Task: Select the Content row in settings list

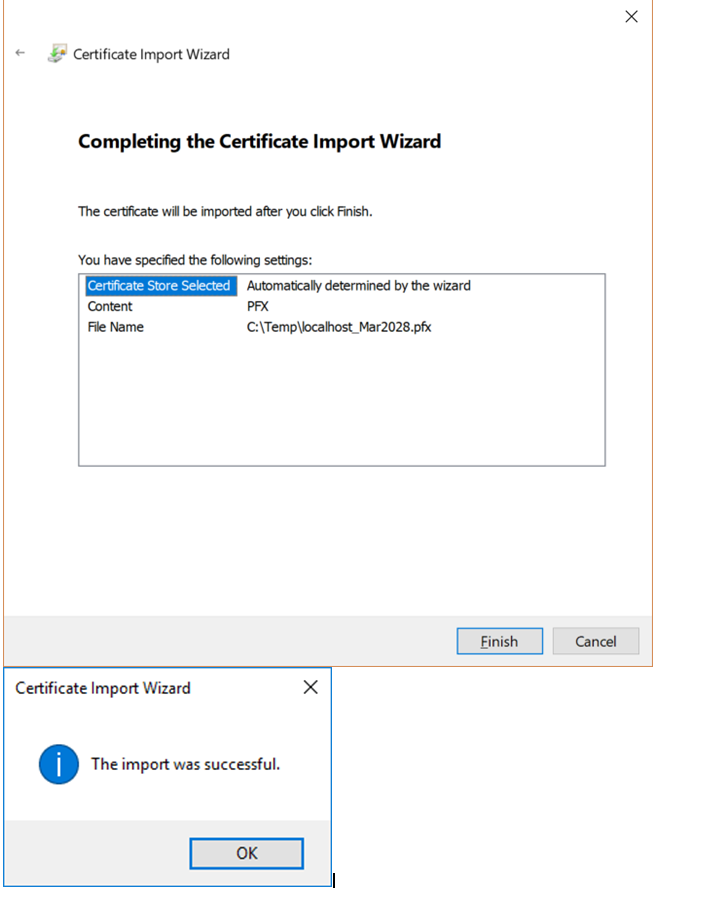Action: click(x=342, y=306)
